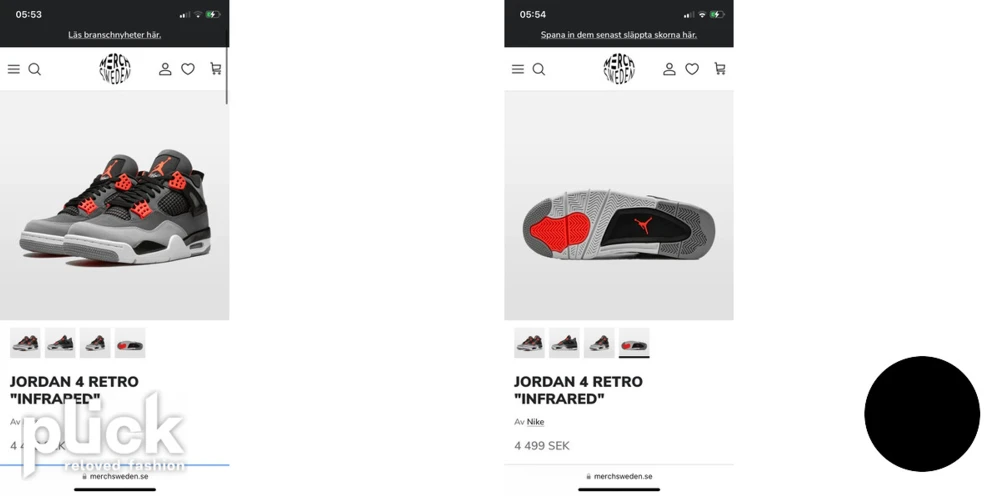
Task: Open hamburger menu on right phone screen
Action: point(518,69)
